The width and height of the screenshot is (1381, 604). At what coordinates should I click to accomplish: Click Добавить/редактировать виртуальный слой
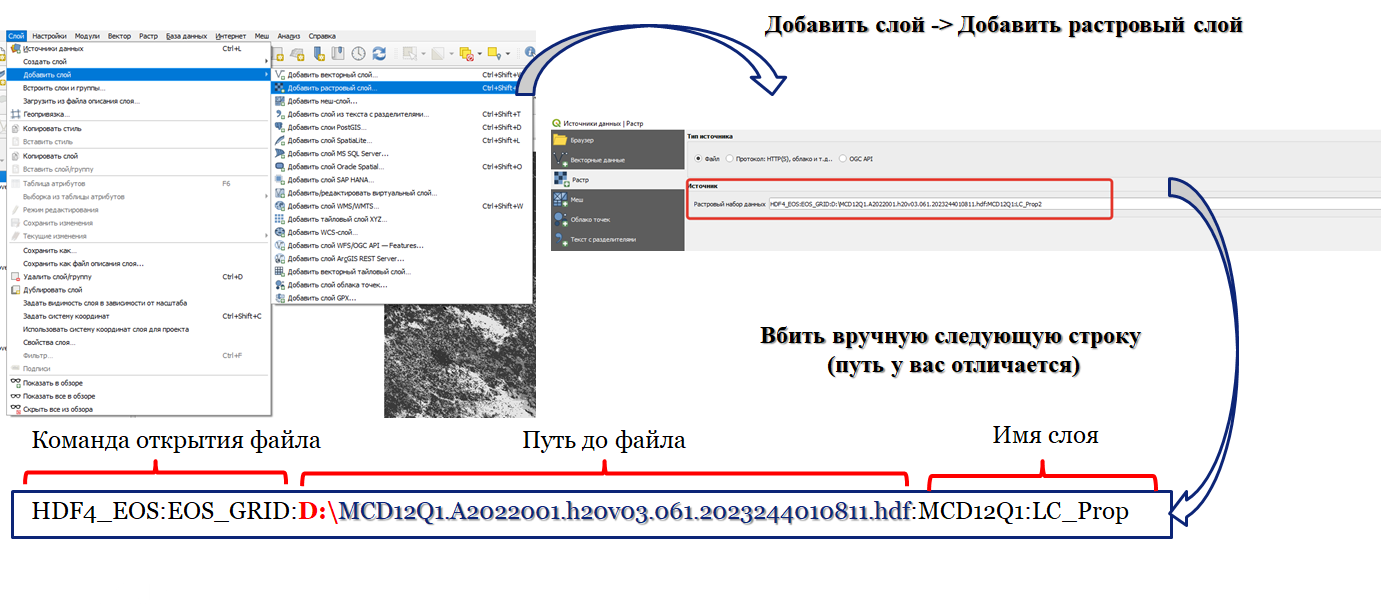coord(403,192)
